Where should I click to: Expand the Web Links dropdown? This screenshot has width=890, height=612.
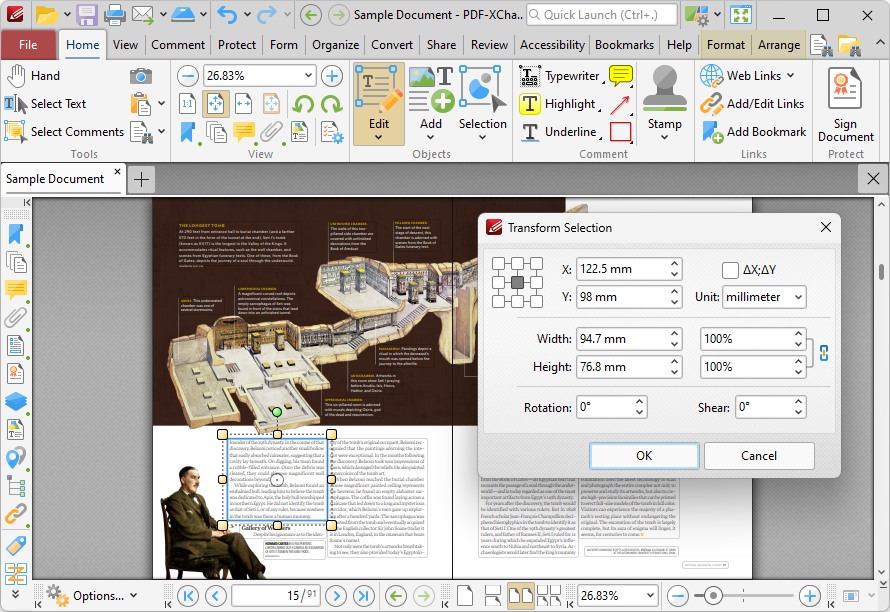791,76
